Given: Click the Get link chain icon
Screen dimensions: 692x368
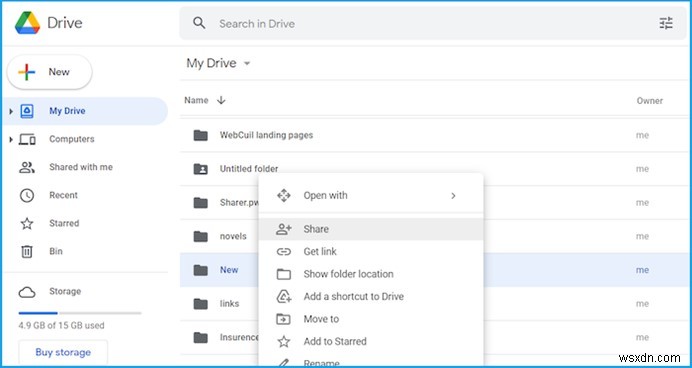Looking at the screenshot, I should [x=283, y=252].
